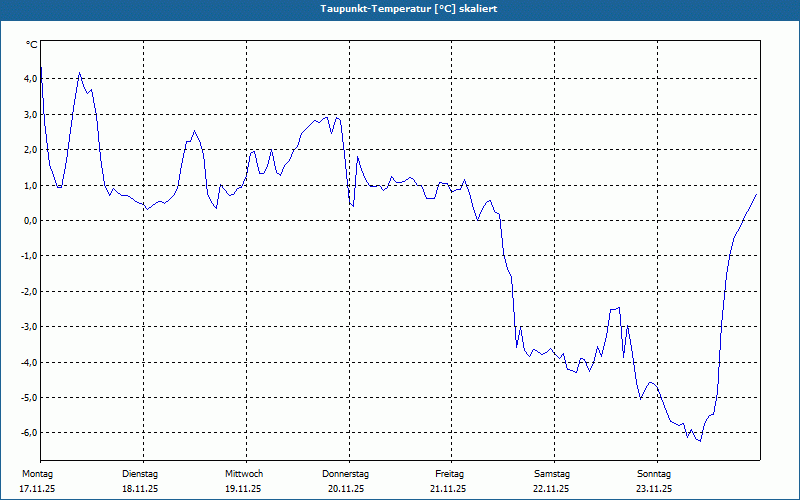This screenshot has width=800, height=500.
Task: Click the date 22.11.25
Action: point(551,489)
